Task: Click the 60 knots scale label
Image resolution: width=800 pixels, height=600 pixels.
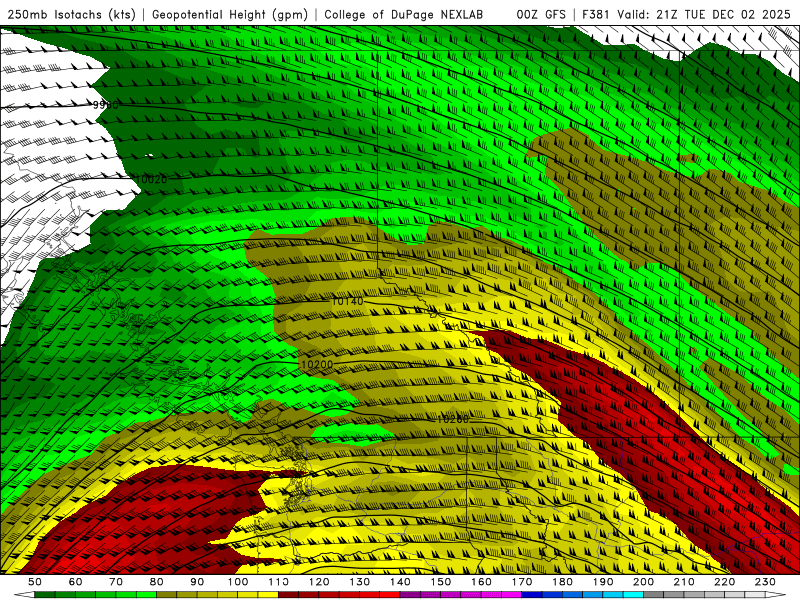Action: point(75,582)
